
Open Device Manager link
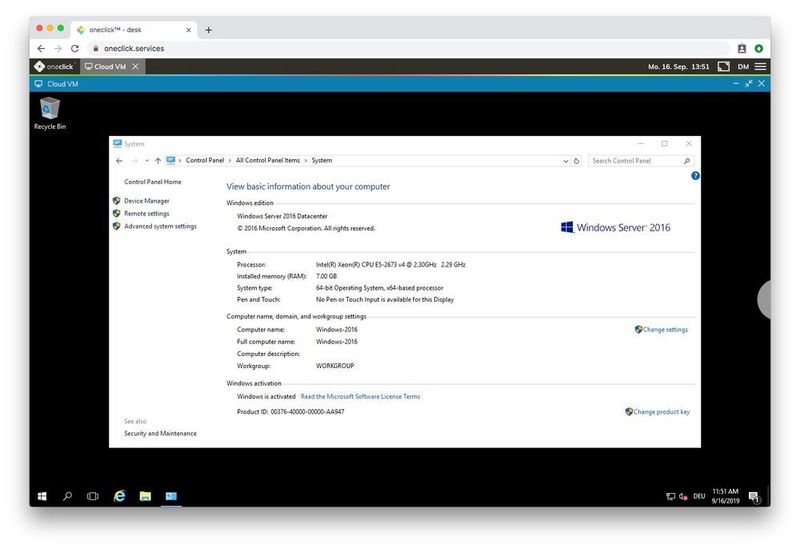pyautogui.click(x=146, y=201)
